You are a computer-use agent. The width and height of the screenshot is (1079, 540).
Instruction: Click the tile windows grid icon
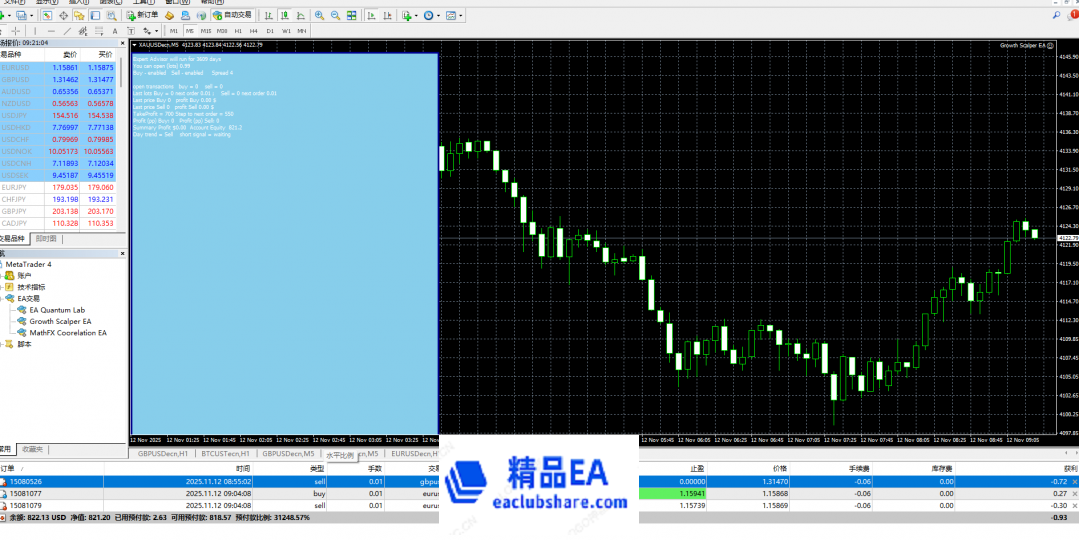(351, 15)
